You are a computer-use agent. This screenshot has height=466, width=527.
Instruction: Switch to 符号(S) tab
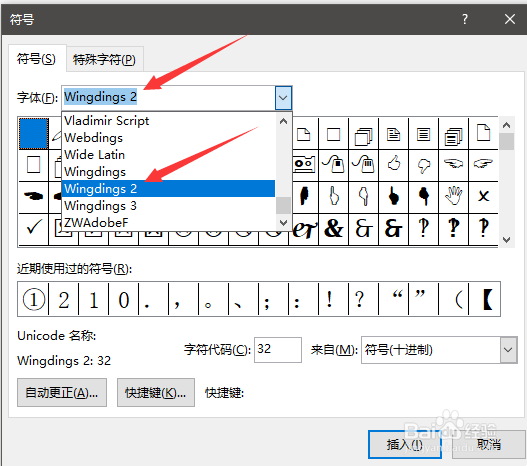click(x=36, y=59)
